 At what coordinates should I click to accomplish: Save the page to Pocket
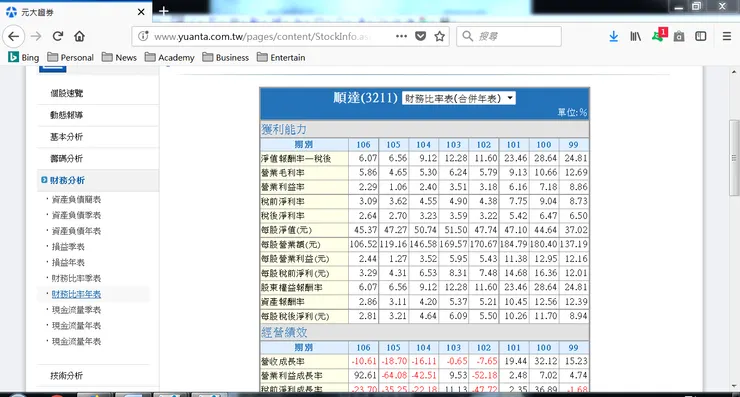[x=420, y=36]
